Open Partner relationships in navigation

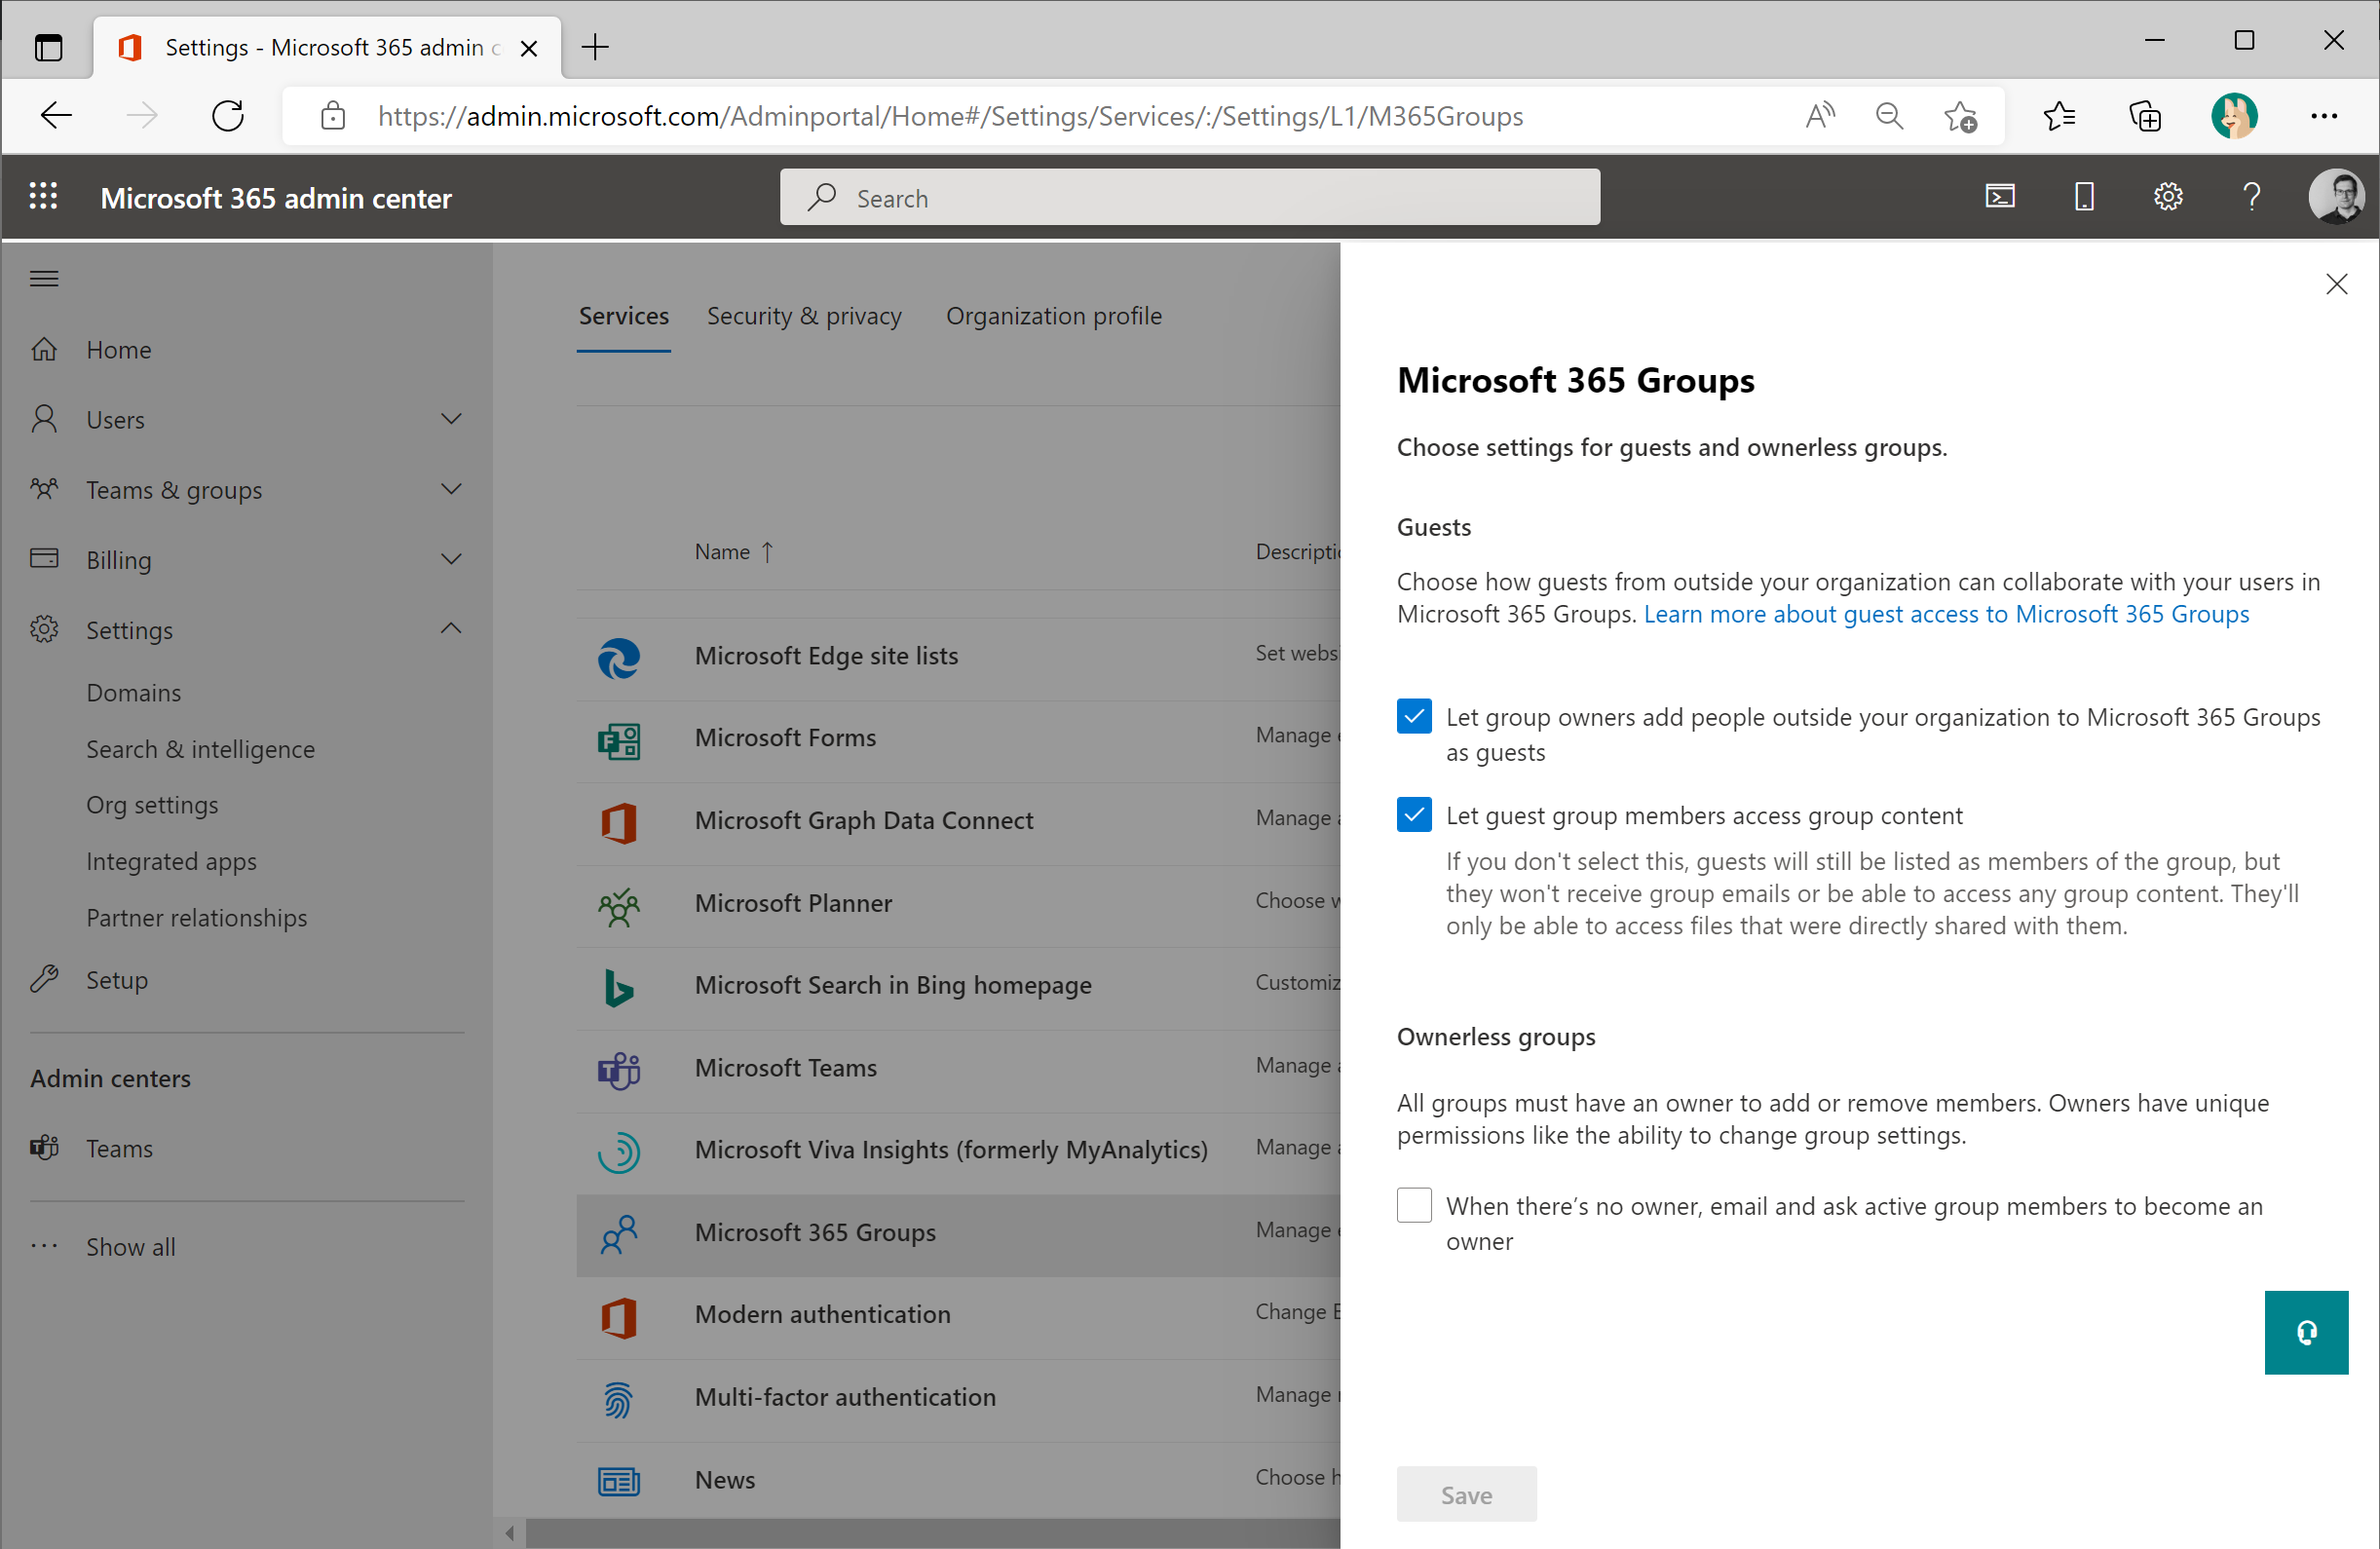click(x=196, y=918)
